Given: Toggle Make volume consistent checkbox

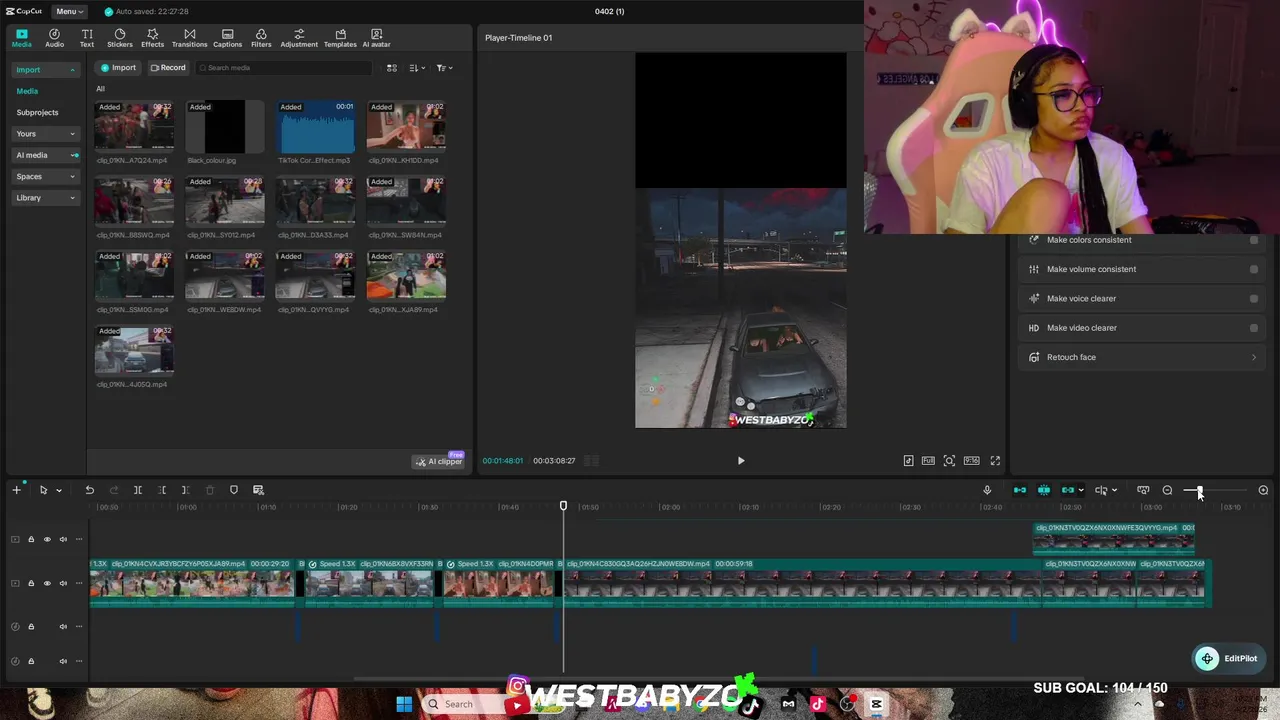Looking at the screenshot, I should tap(1254, 269).
